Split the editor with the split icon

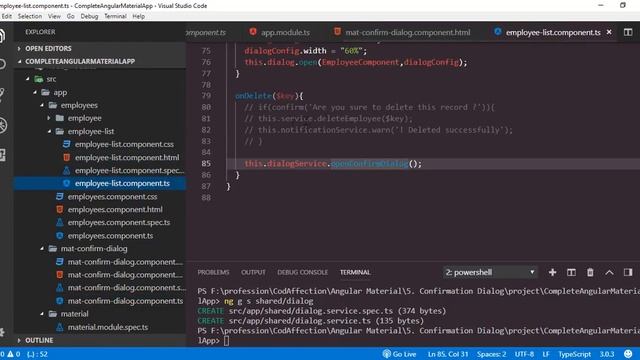(628, 32)
